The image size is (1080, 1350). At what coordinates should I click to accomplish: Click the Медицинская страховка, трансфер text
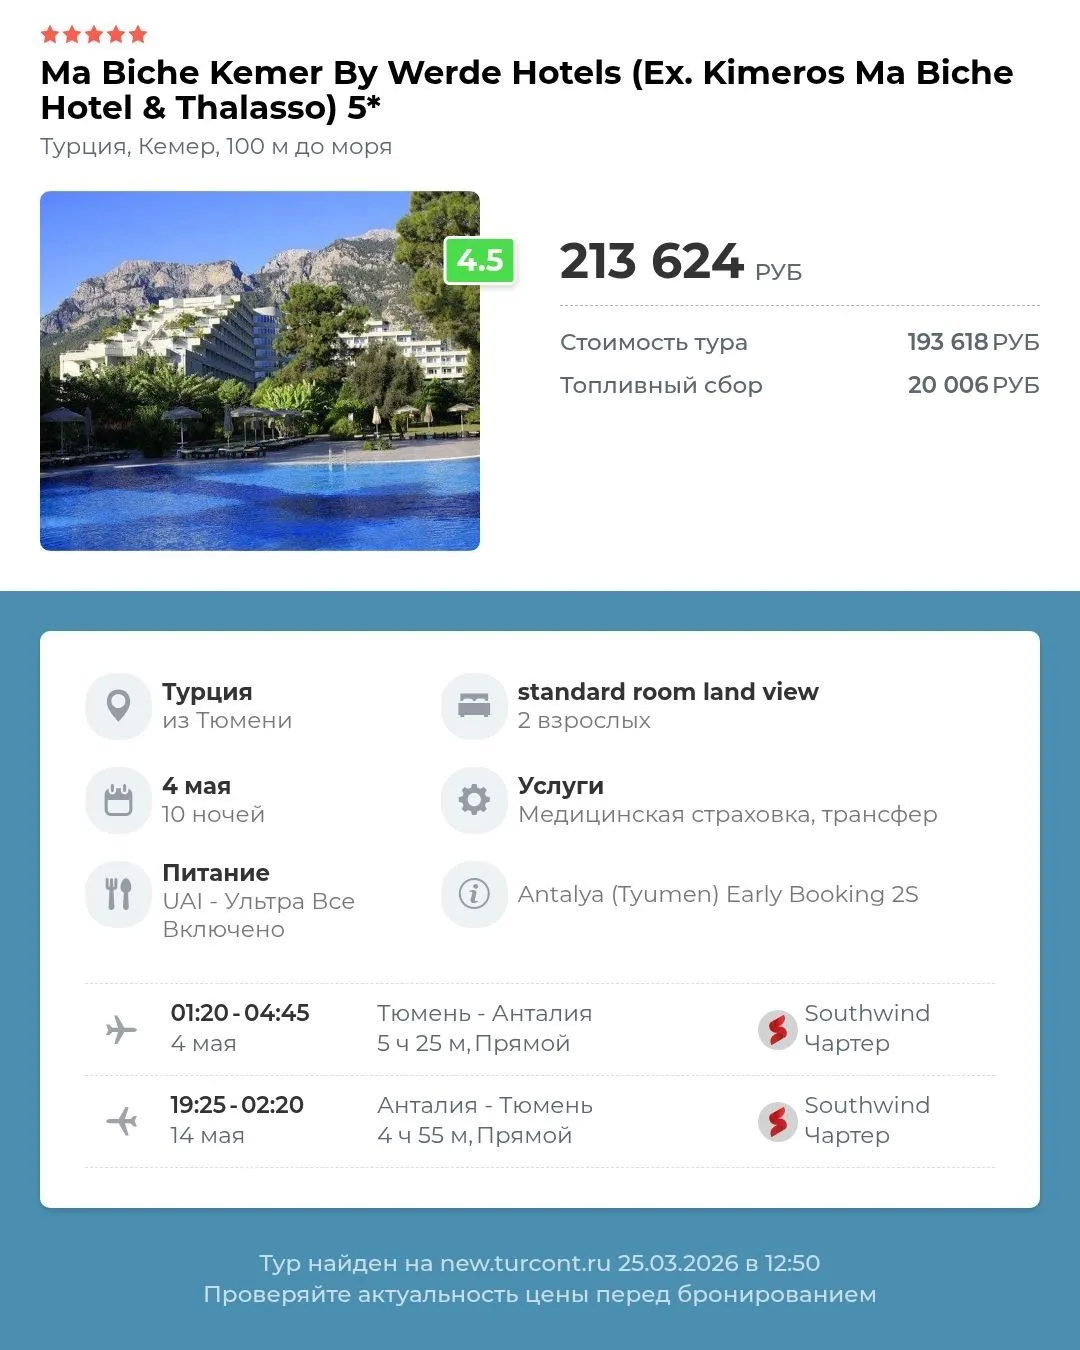(x=728, y=814)
